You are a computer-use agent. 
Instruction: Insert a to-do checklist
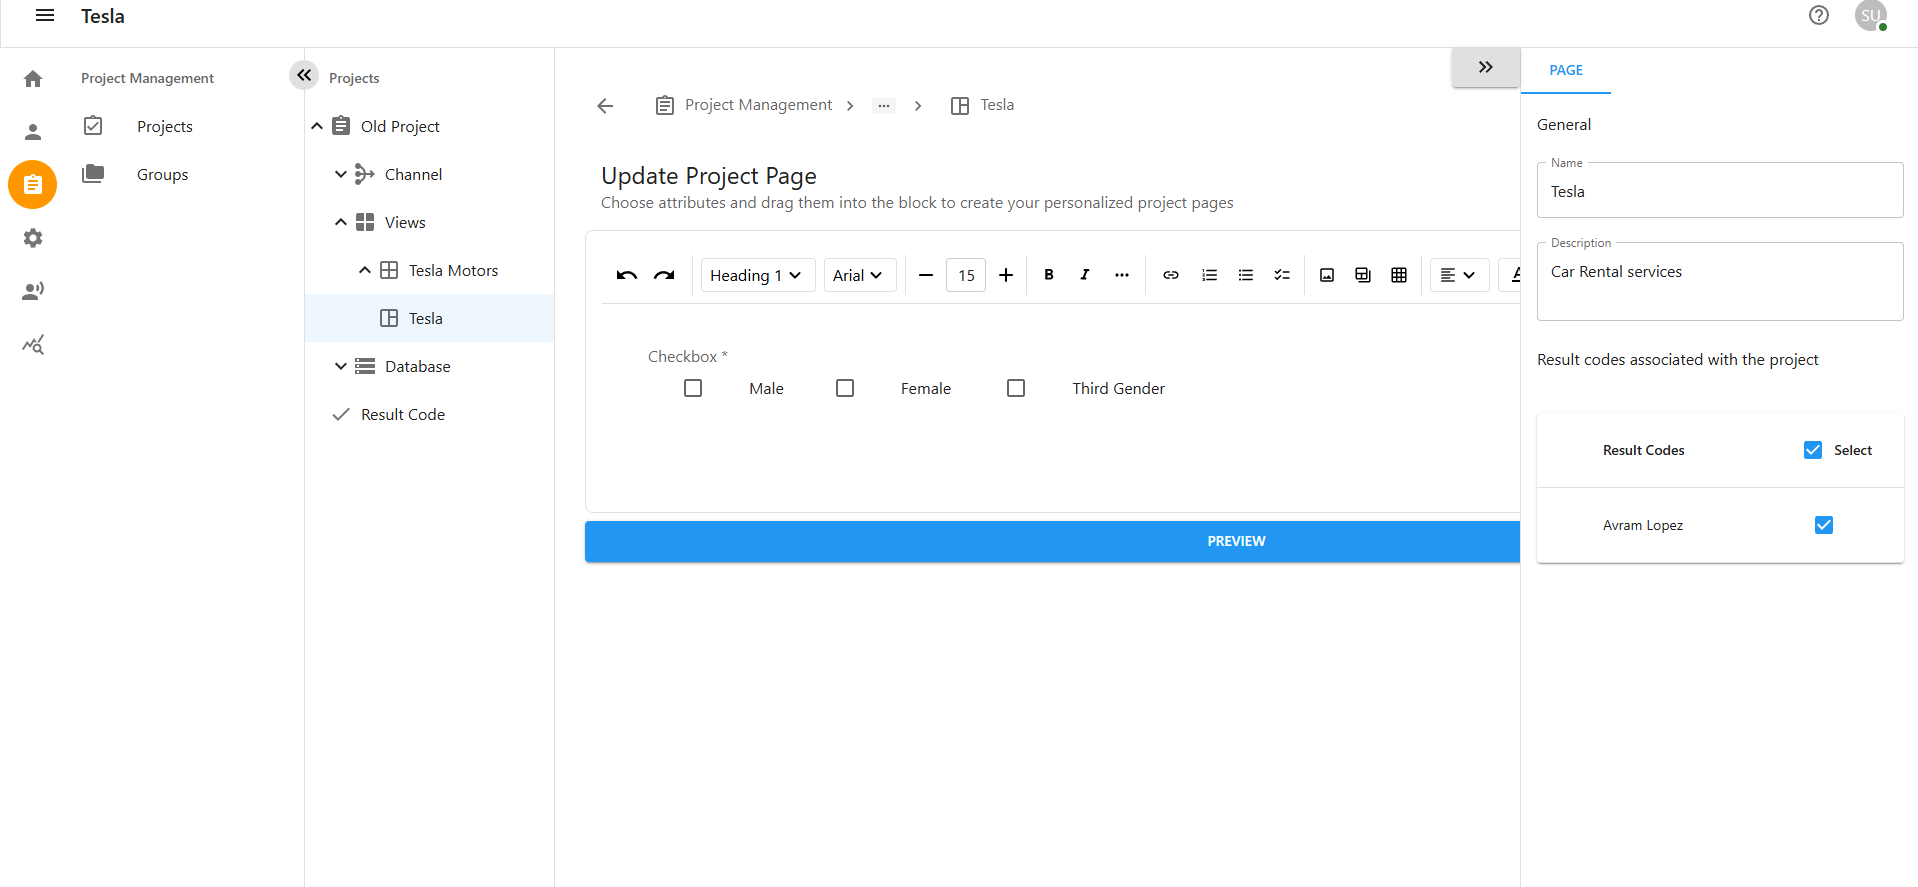(1282, 275)
